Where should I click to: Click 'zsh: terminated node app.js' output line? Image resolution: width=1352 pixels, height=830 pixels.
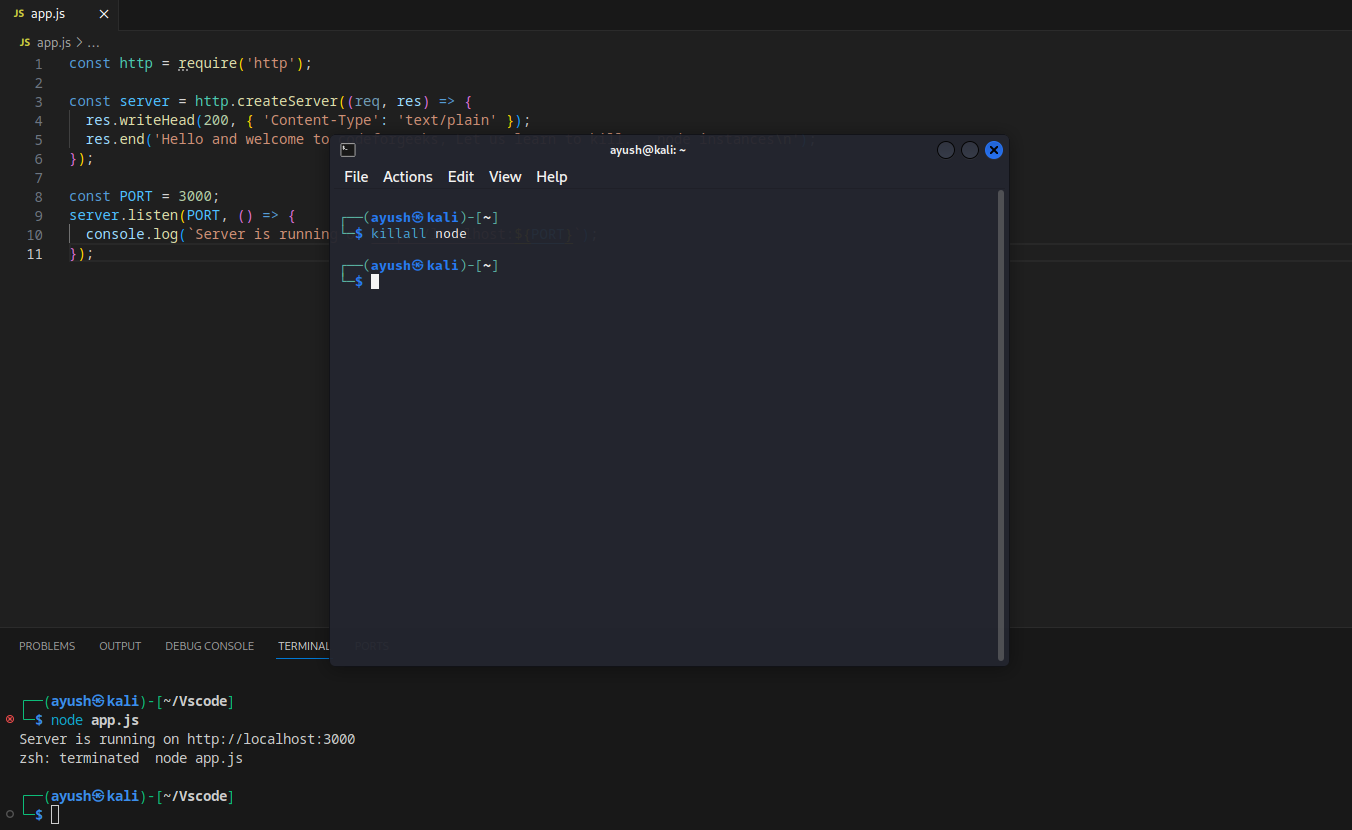(131, 758)
